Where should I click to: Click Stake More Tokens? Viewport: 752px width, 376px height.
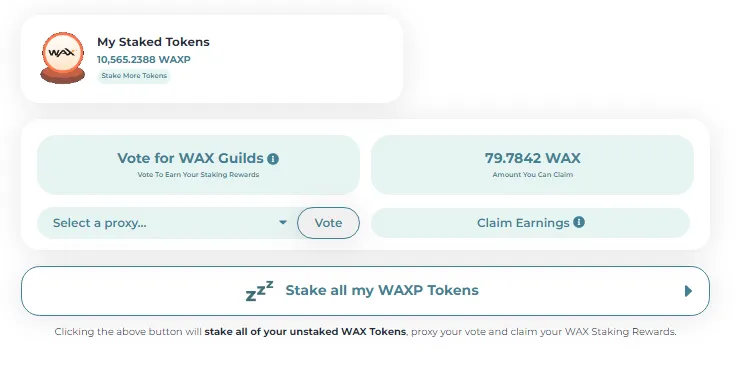134,76
